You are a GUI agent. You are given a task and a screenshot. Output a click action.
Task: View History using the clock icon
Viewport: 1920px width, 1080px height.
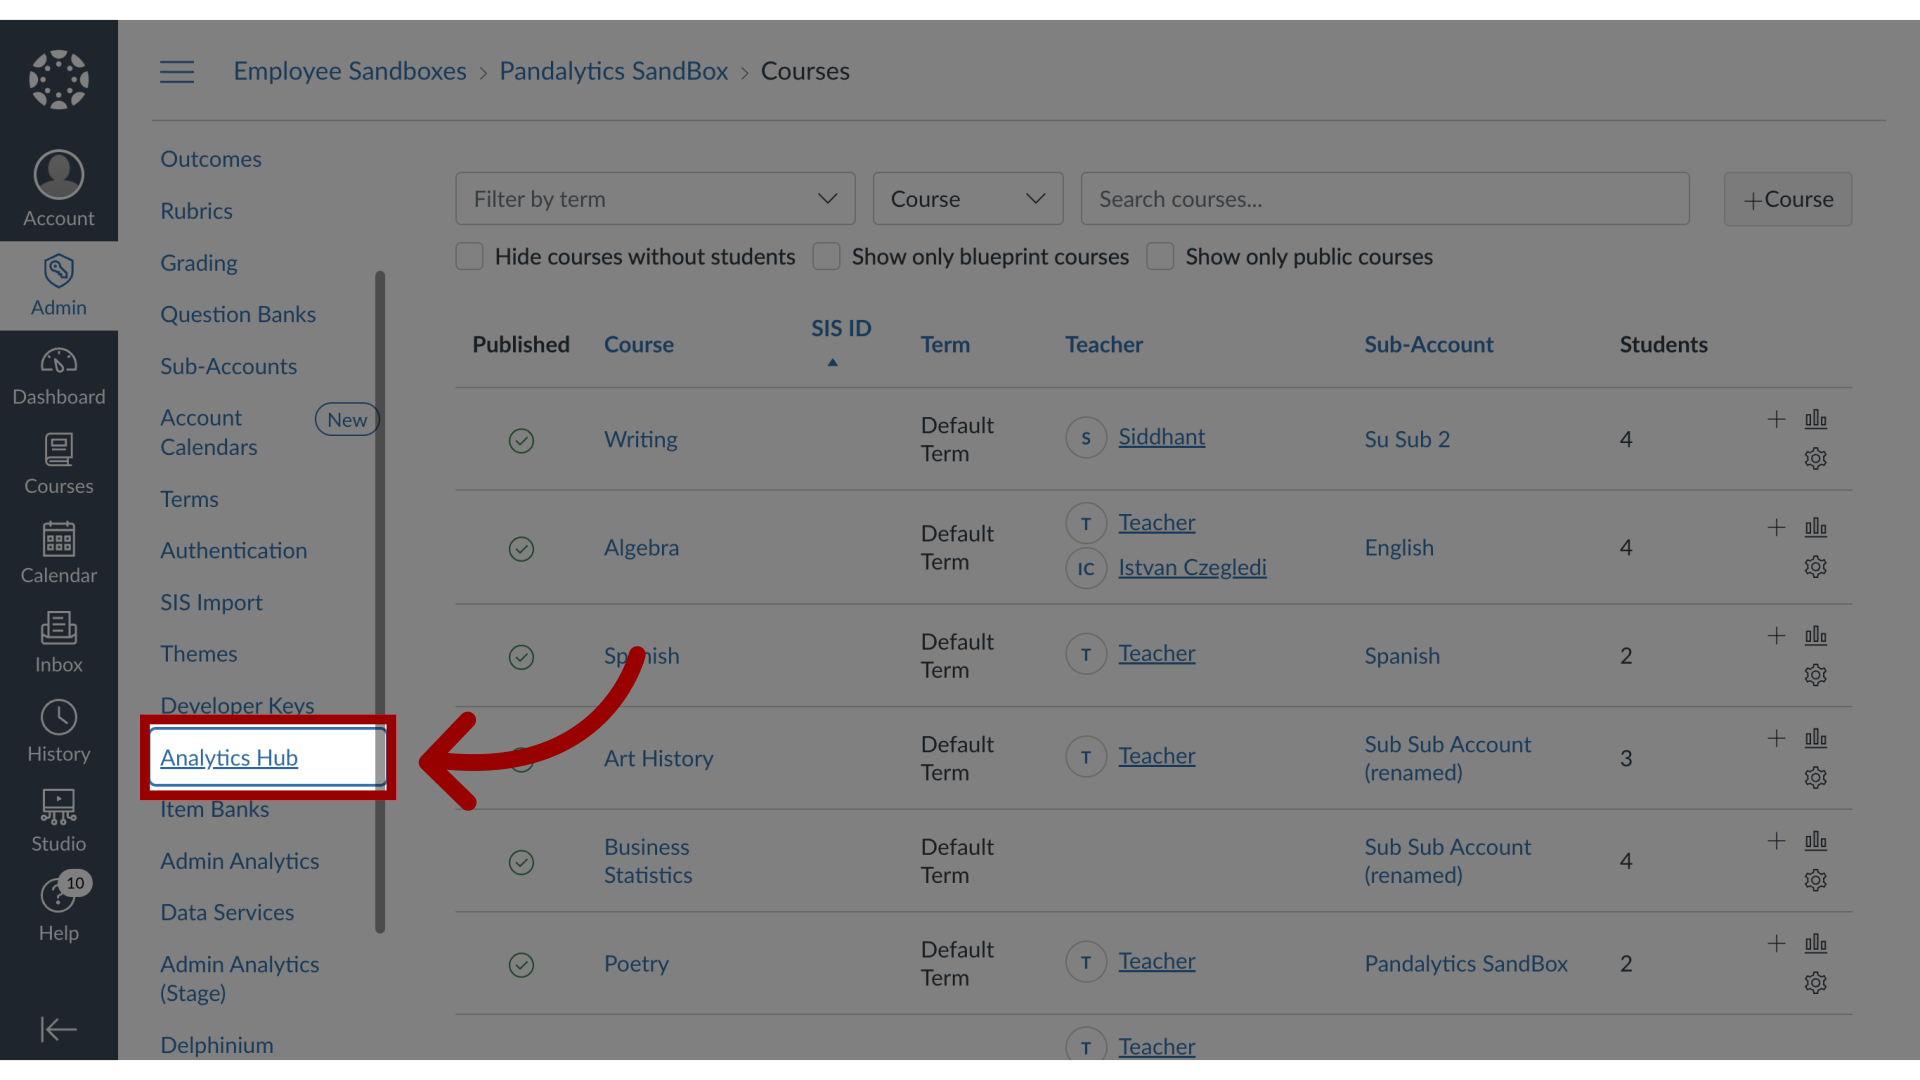click(x=58, y=730)
